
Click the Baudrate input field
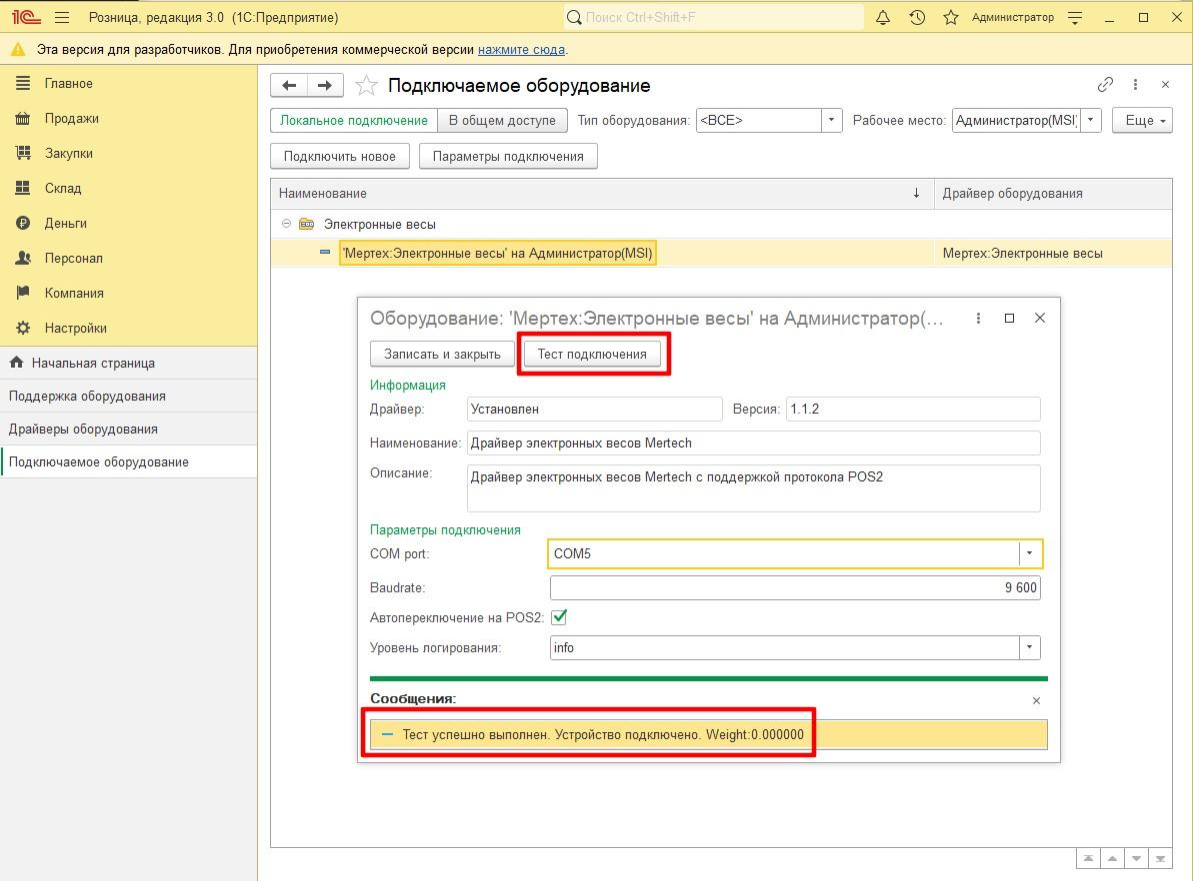point(794,588)
